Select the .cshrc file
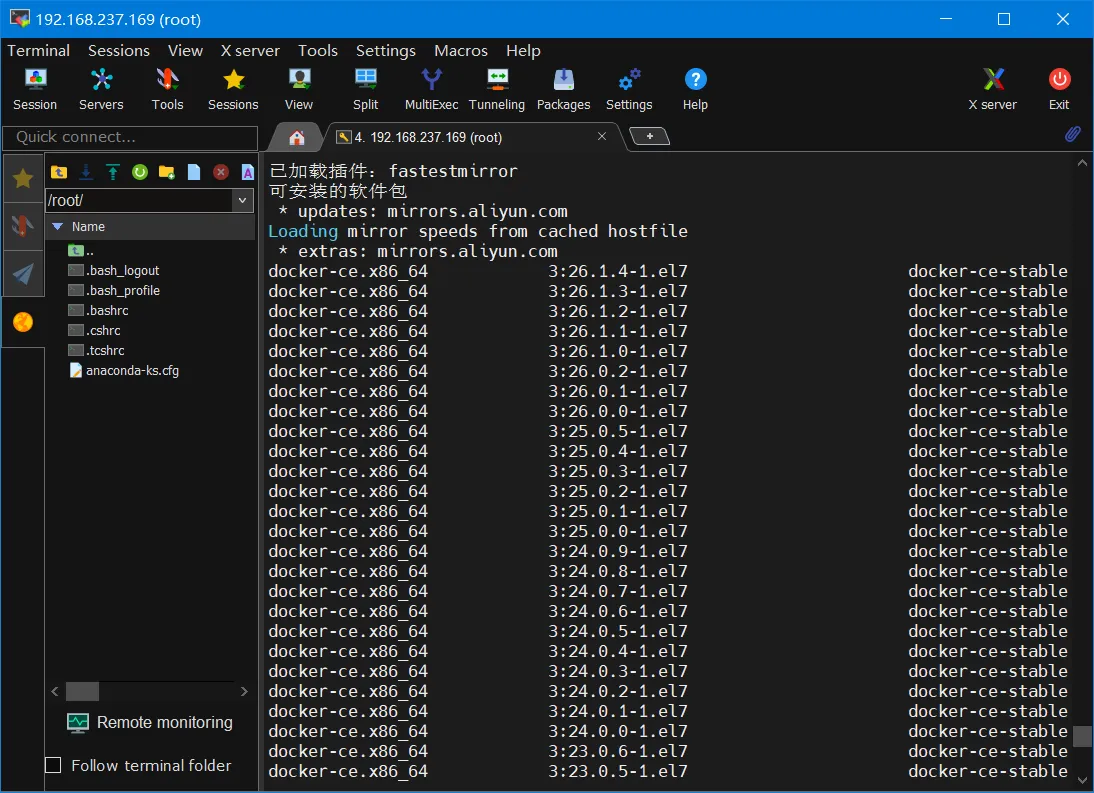1094x793 pixels. click(93, 331)
